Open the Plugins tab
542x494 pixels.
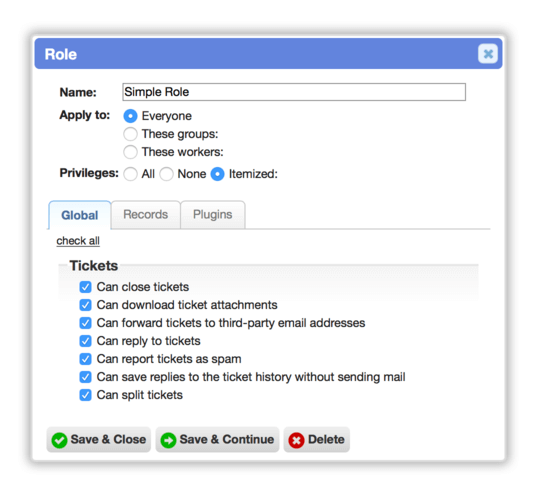click(213, 215)
